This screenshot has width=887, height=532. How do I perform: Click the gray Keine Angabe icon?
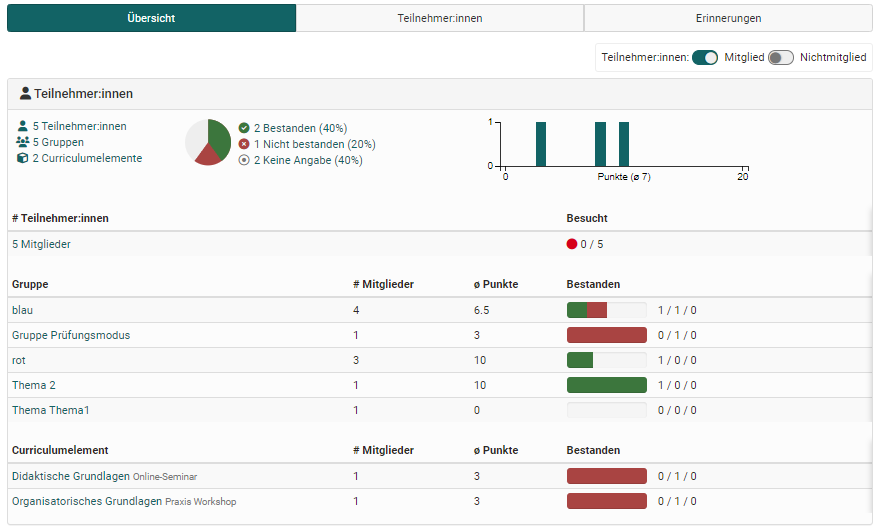(244, 160)
